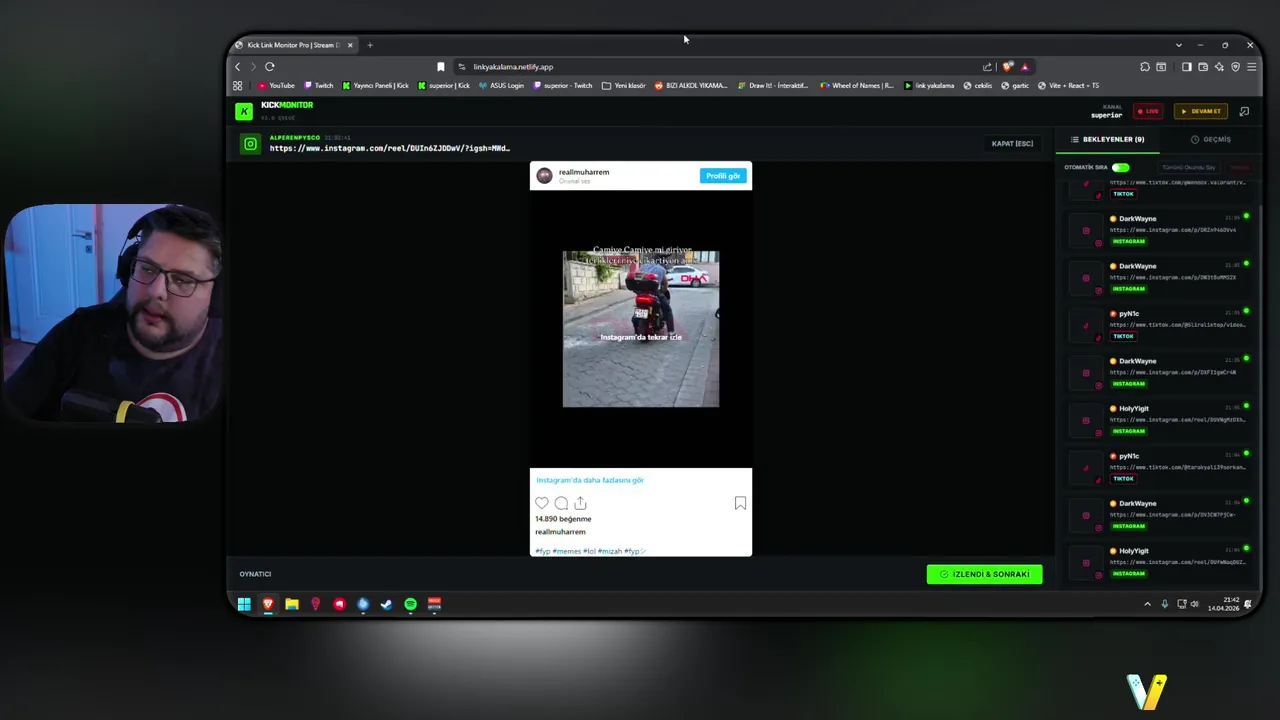Image resolution: width=1280 pixels, height=720 pixels.
Task: Open the Spotify icon in the taskbar
Action: [411, 604]
